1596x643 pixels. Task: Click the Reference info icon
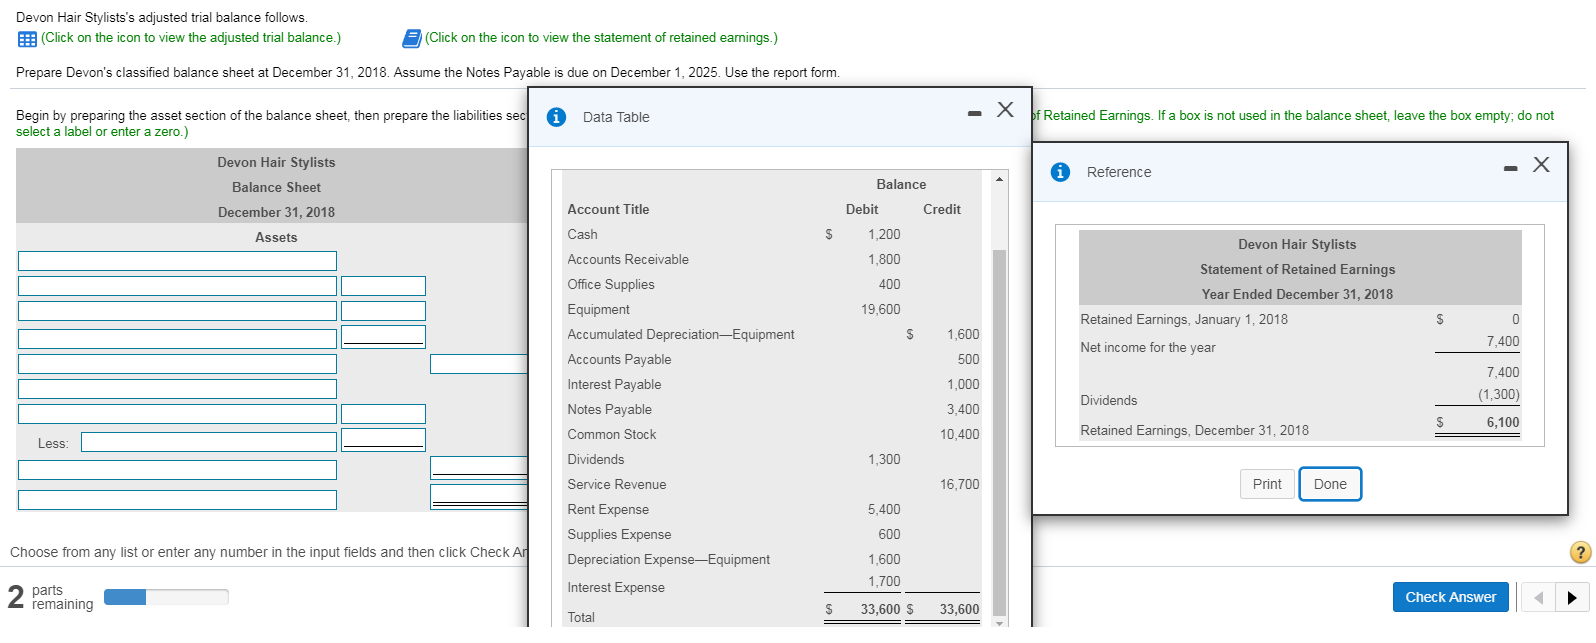(x=1060, y=172)
